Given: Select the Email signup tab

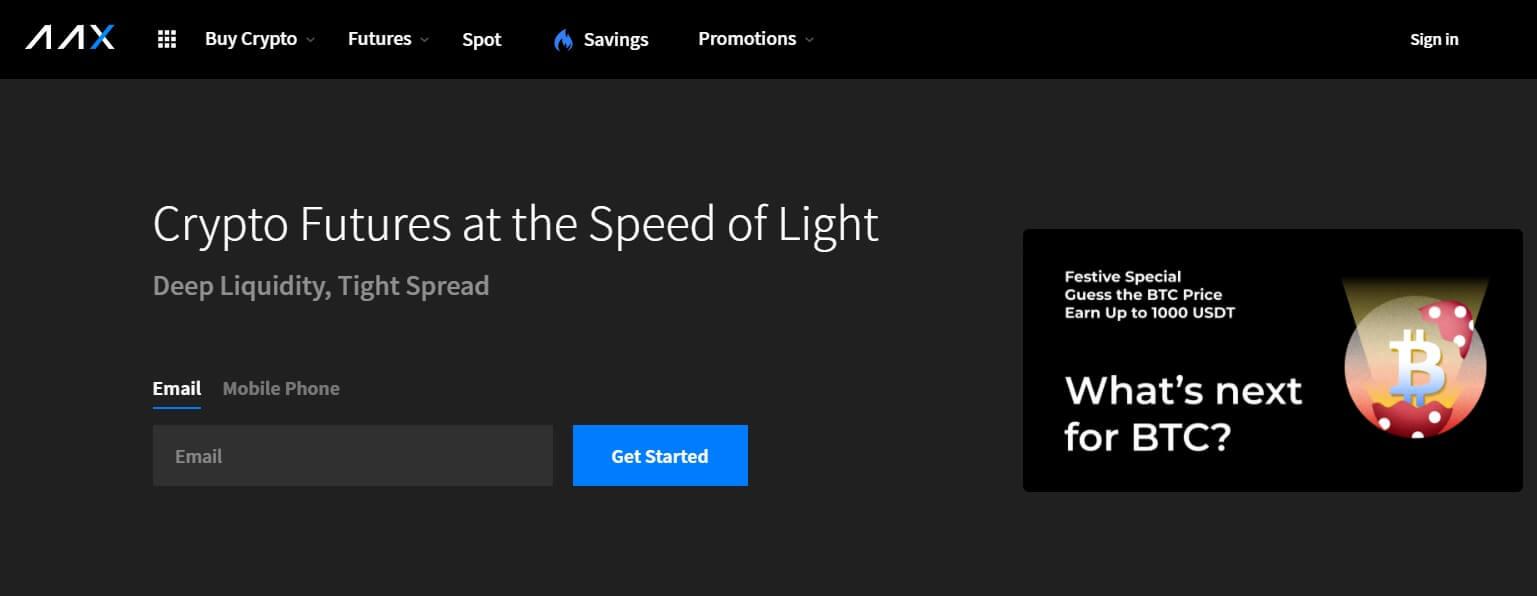Looking at the screenshot, I should pyautogui.click(x=177, y=389).
